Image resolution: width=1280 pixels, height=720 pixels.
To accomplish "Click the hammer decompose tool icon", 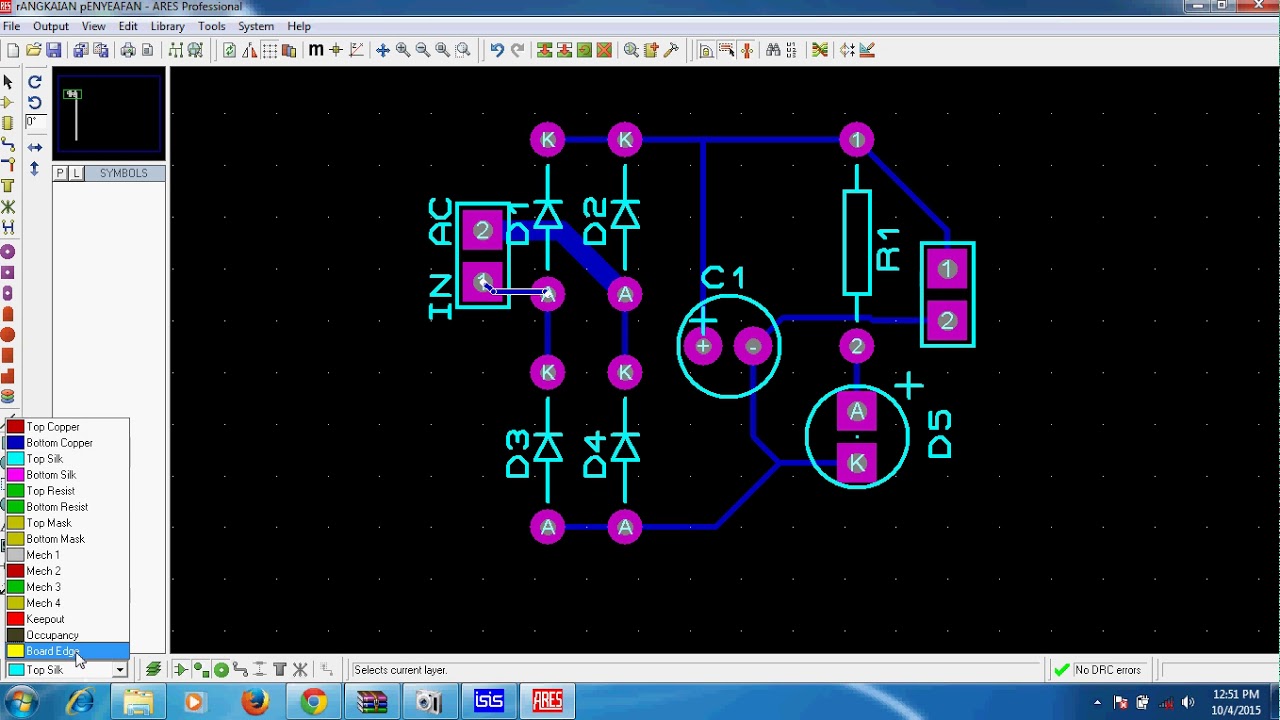I will [x=671, y=50].
